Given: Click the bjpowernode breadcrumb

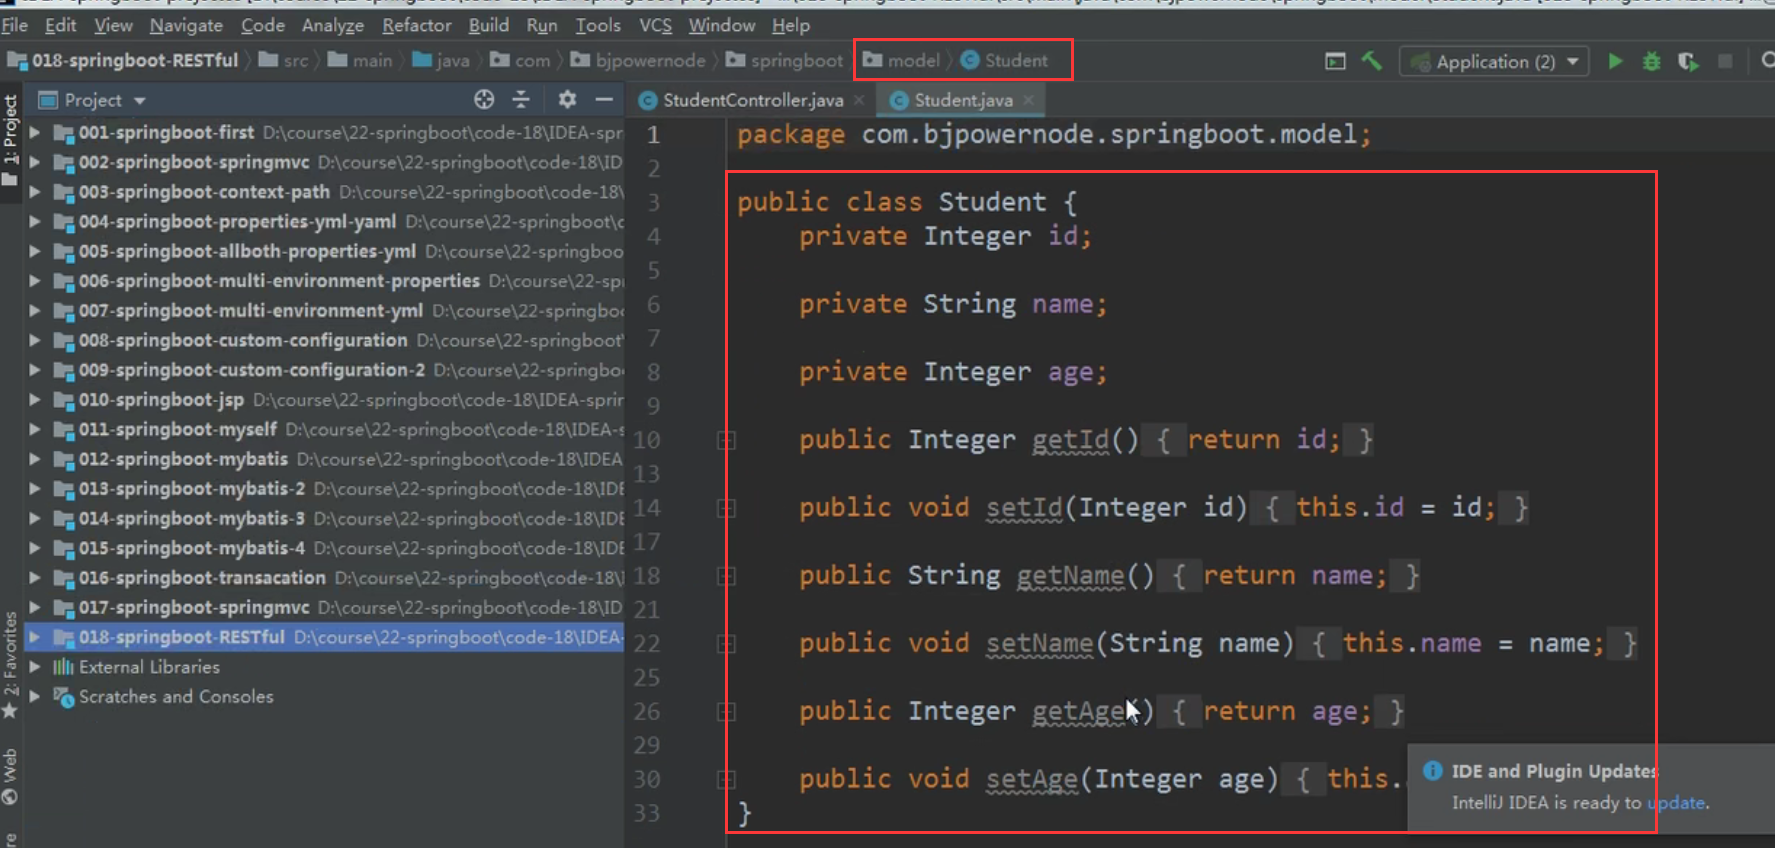Looking at the screenshot, I should click(639, 60).
